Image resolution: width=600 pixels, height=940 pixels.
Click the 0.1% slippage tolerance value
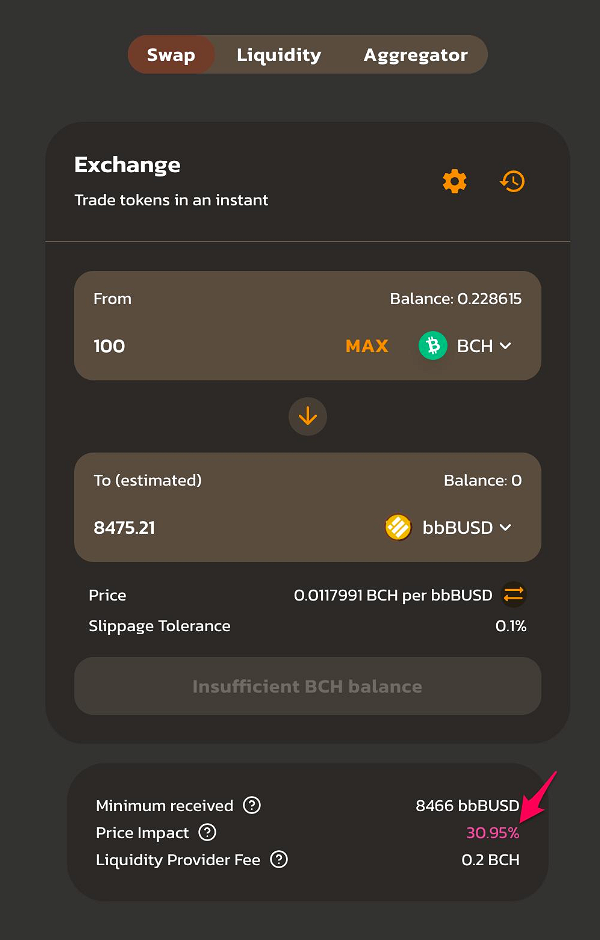coord(511,626)
